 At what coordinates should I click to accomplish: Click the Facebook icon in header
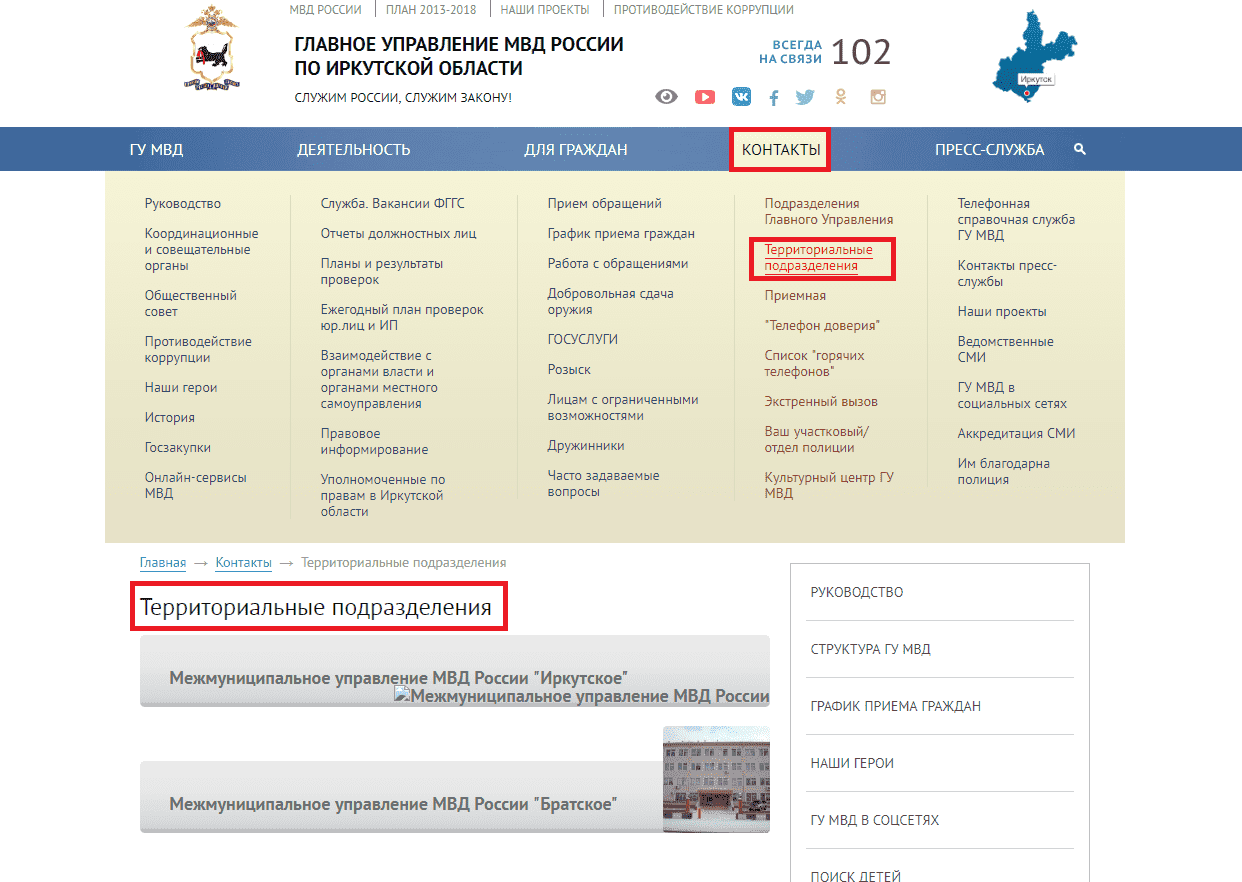tap(773, 98)
